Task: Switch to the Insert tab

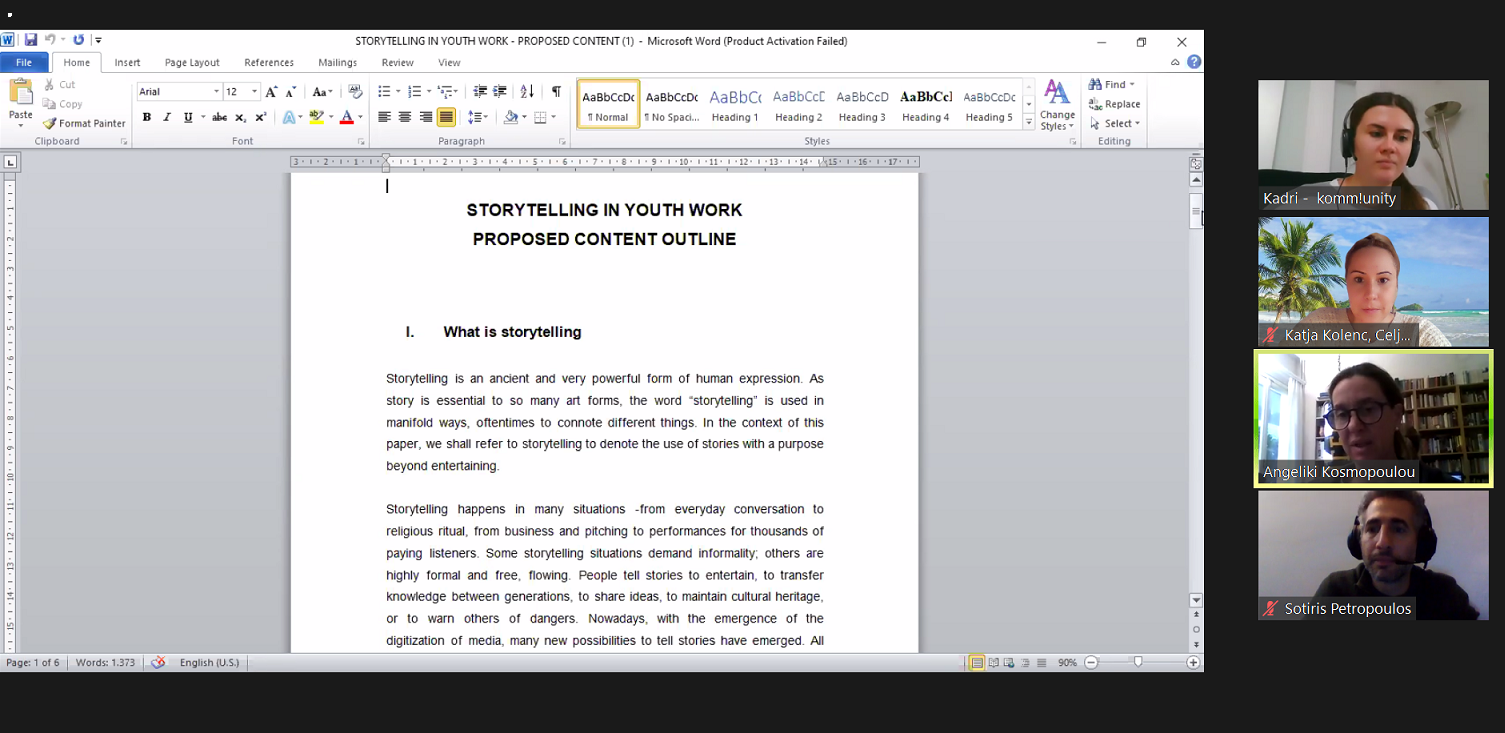Action: [x=127, y=62]
